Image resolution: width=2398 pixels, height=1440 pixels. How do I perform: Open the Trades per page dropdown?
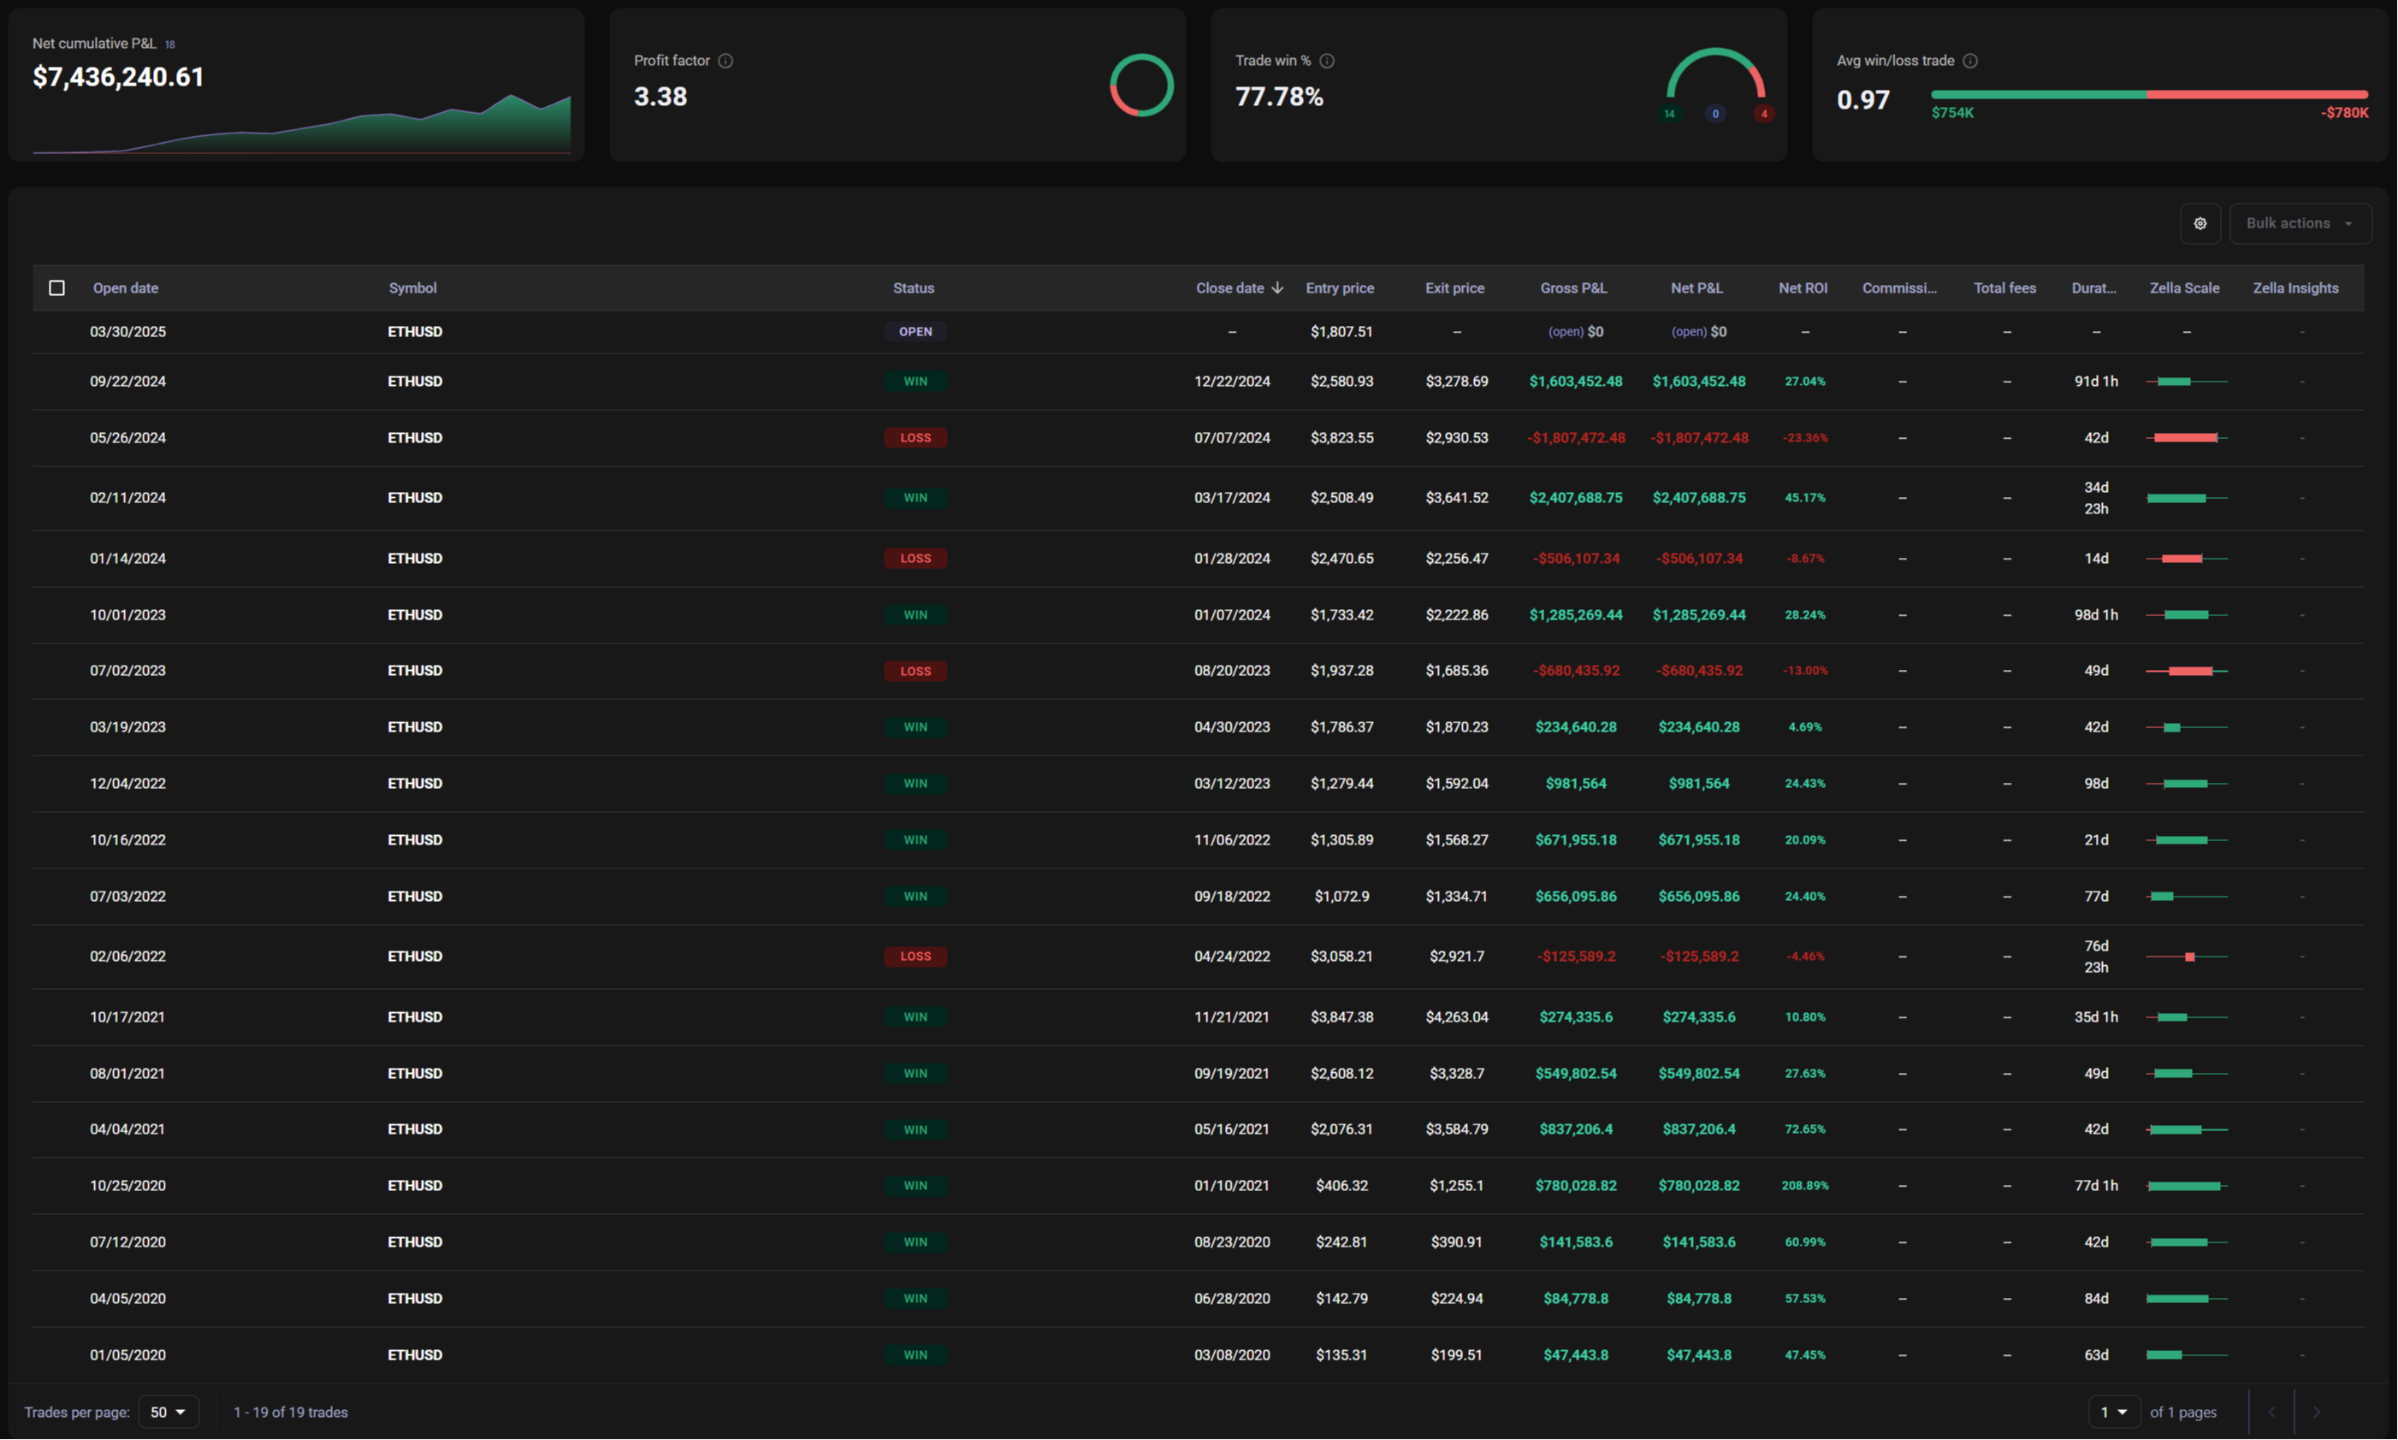click(x=168, y=1412)
